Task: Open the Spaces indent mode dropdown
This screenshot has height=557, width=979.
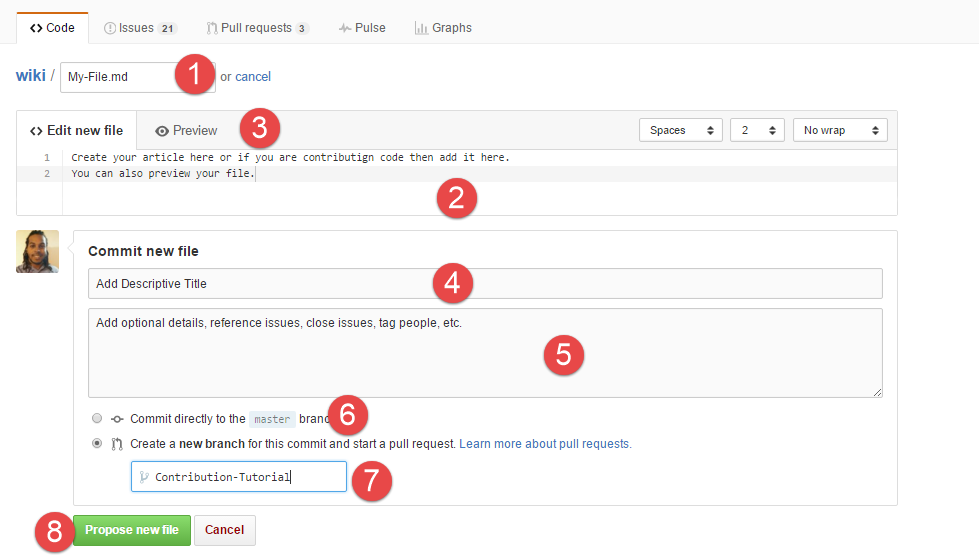Action: [680, 130]
